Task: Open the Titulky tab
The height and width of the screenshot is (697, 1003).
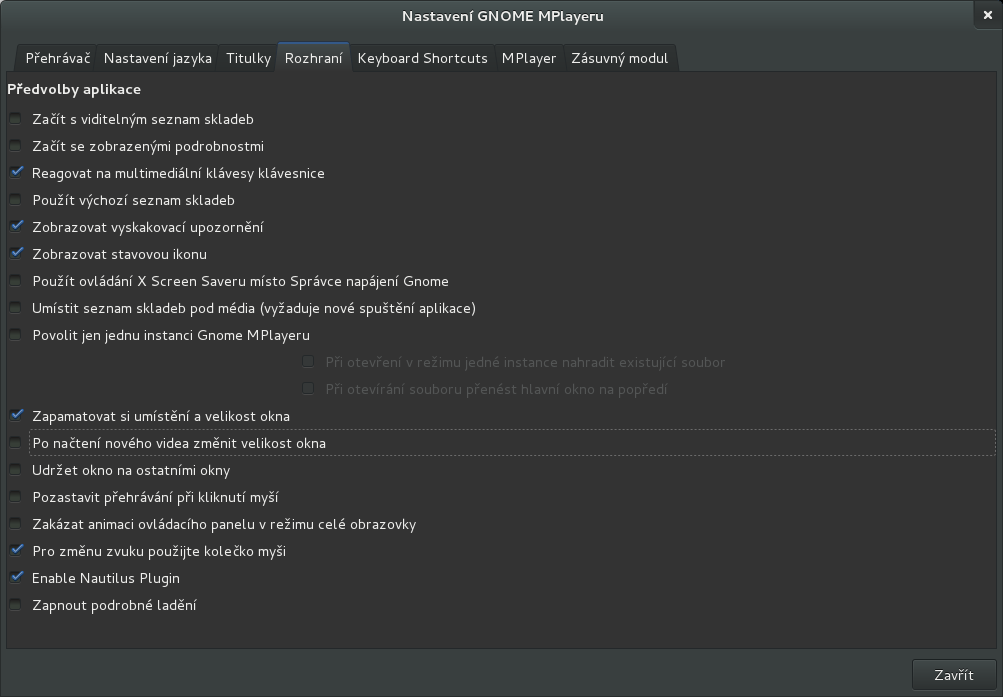Action: 248,58
